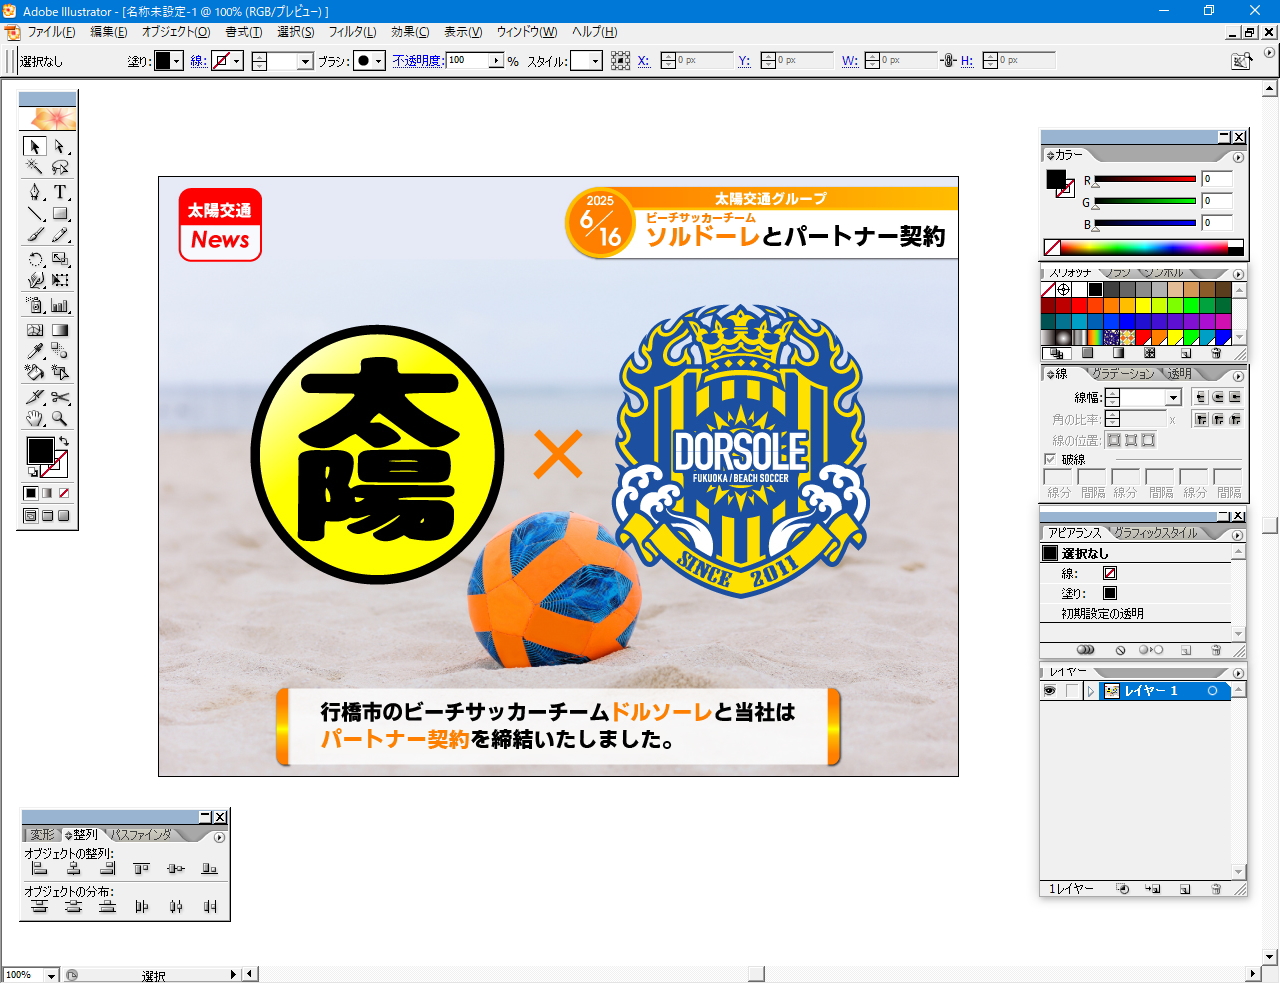
Task: Pick the Magic Wand tool
Action: click(35, 167)
